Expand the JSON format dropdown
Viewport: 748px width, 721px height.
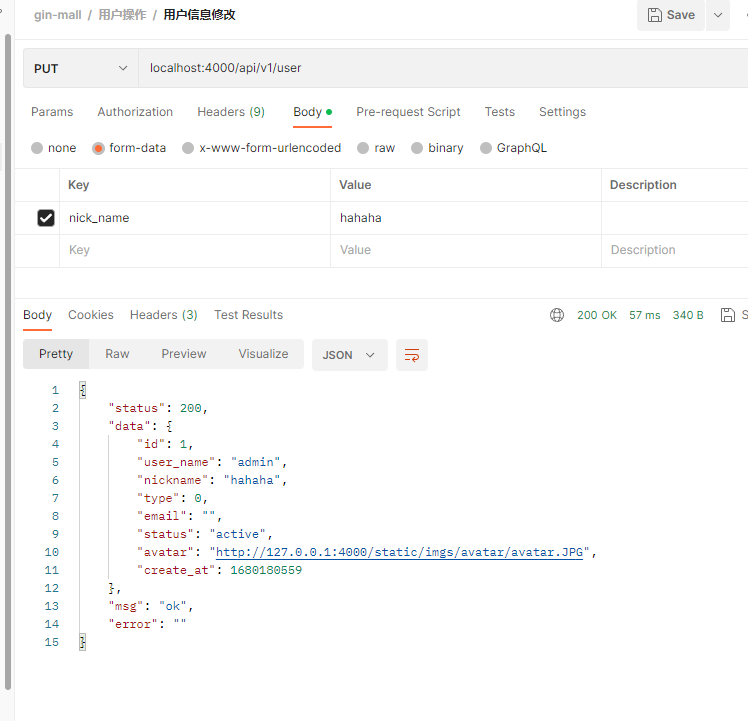[349, 355]
